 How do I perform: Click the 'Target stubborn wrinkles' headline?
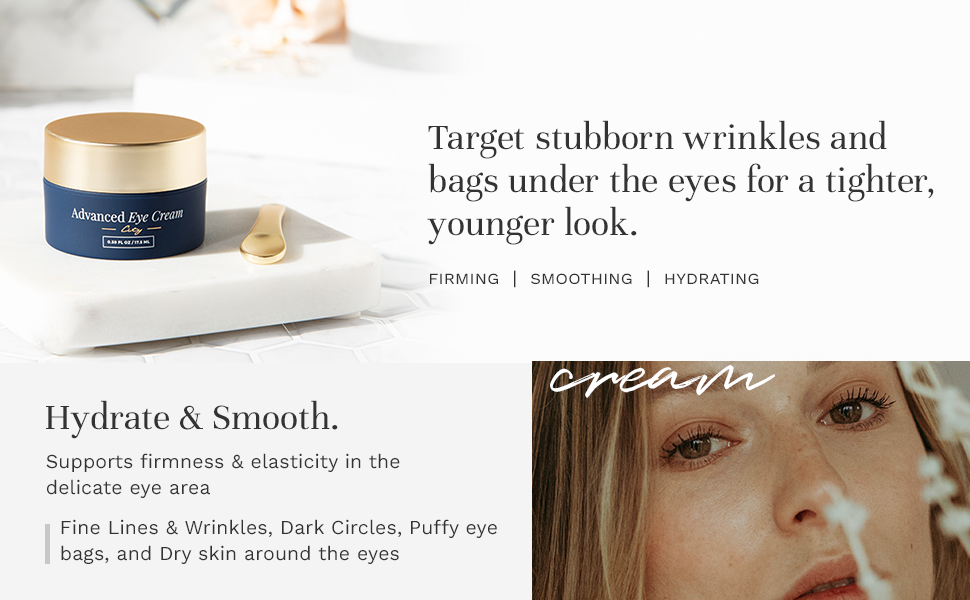point(681,181)
